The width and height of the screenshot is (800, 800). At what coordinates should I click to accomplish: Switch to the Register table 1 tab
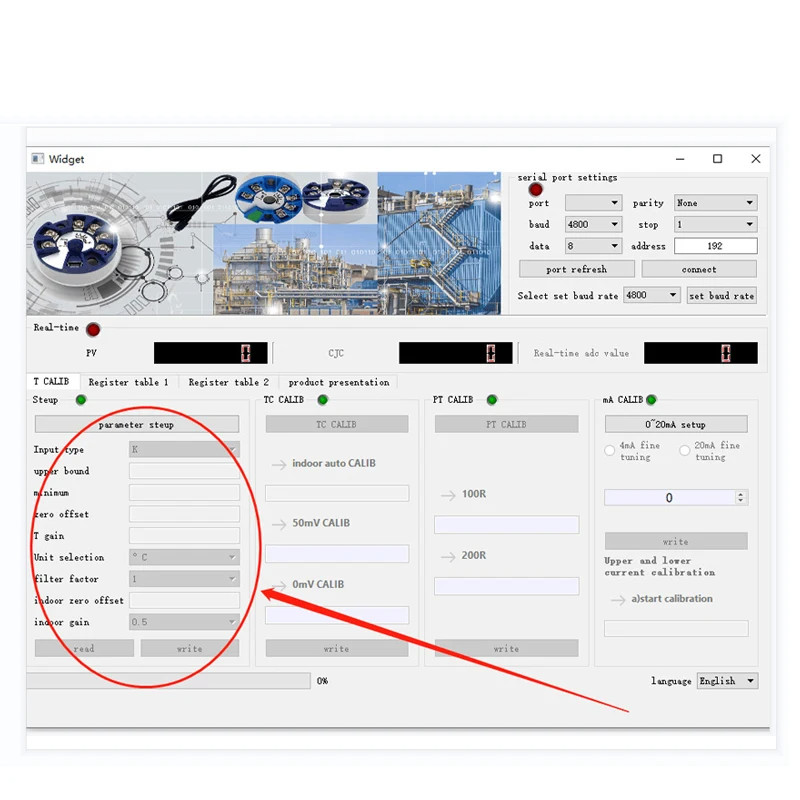[128, 381]
